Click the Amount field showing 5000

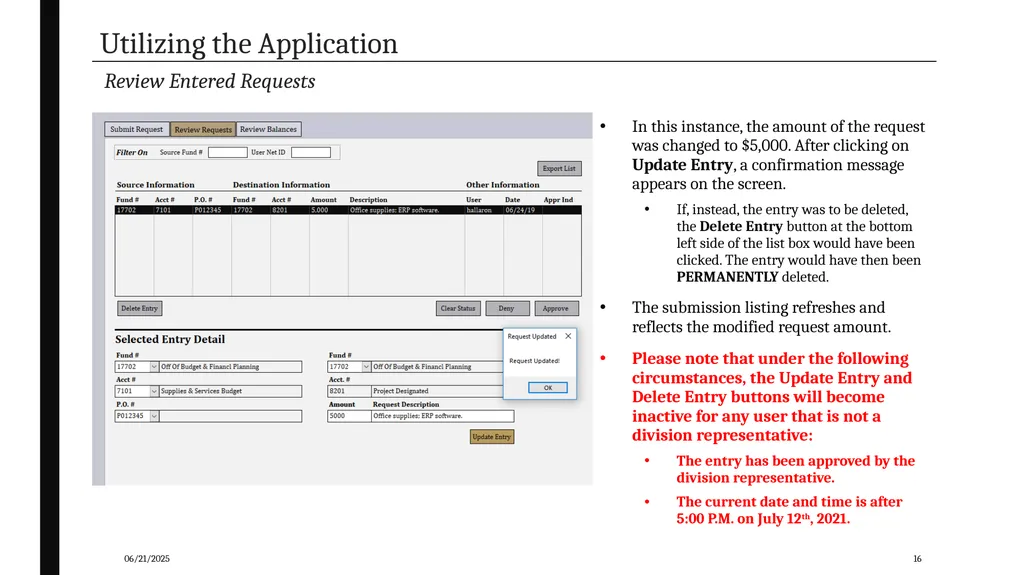(x=349, y=416)
